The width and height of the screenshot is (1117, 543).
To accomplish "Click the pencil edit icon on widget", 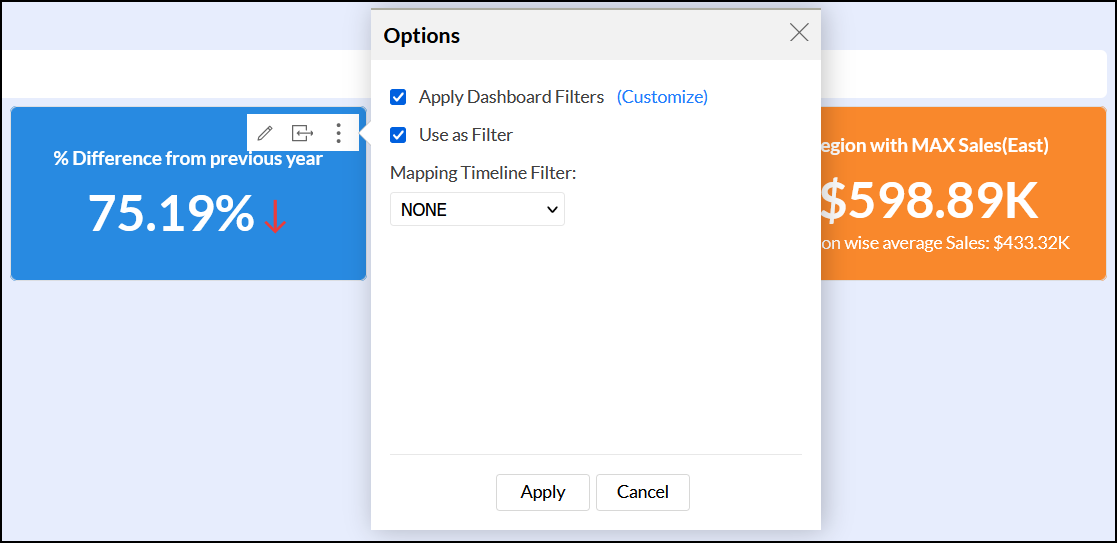I will [x=265, y=133].
